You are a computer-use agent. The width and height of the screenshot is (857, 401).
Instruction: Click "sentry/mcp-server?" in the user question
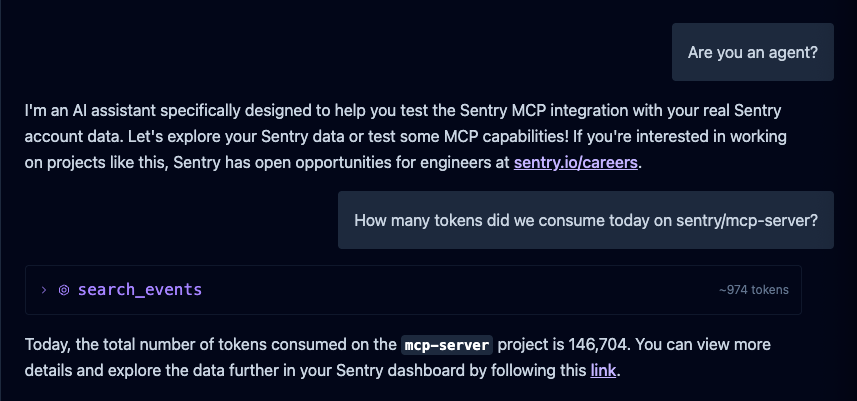tap(747, 220)
